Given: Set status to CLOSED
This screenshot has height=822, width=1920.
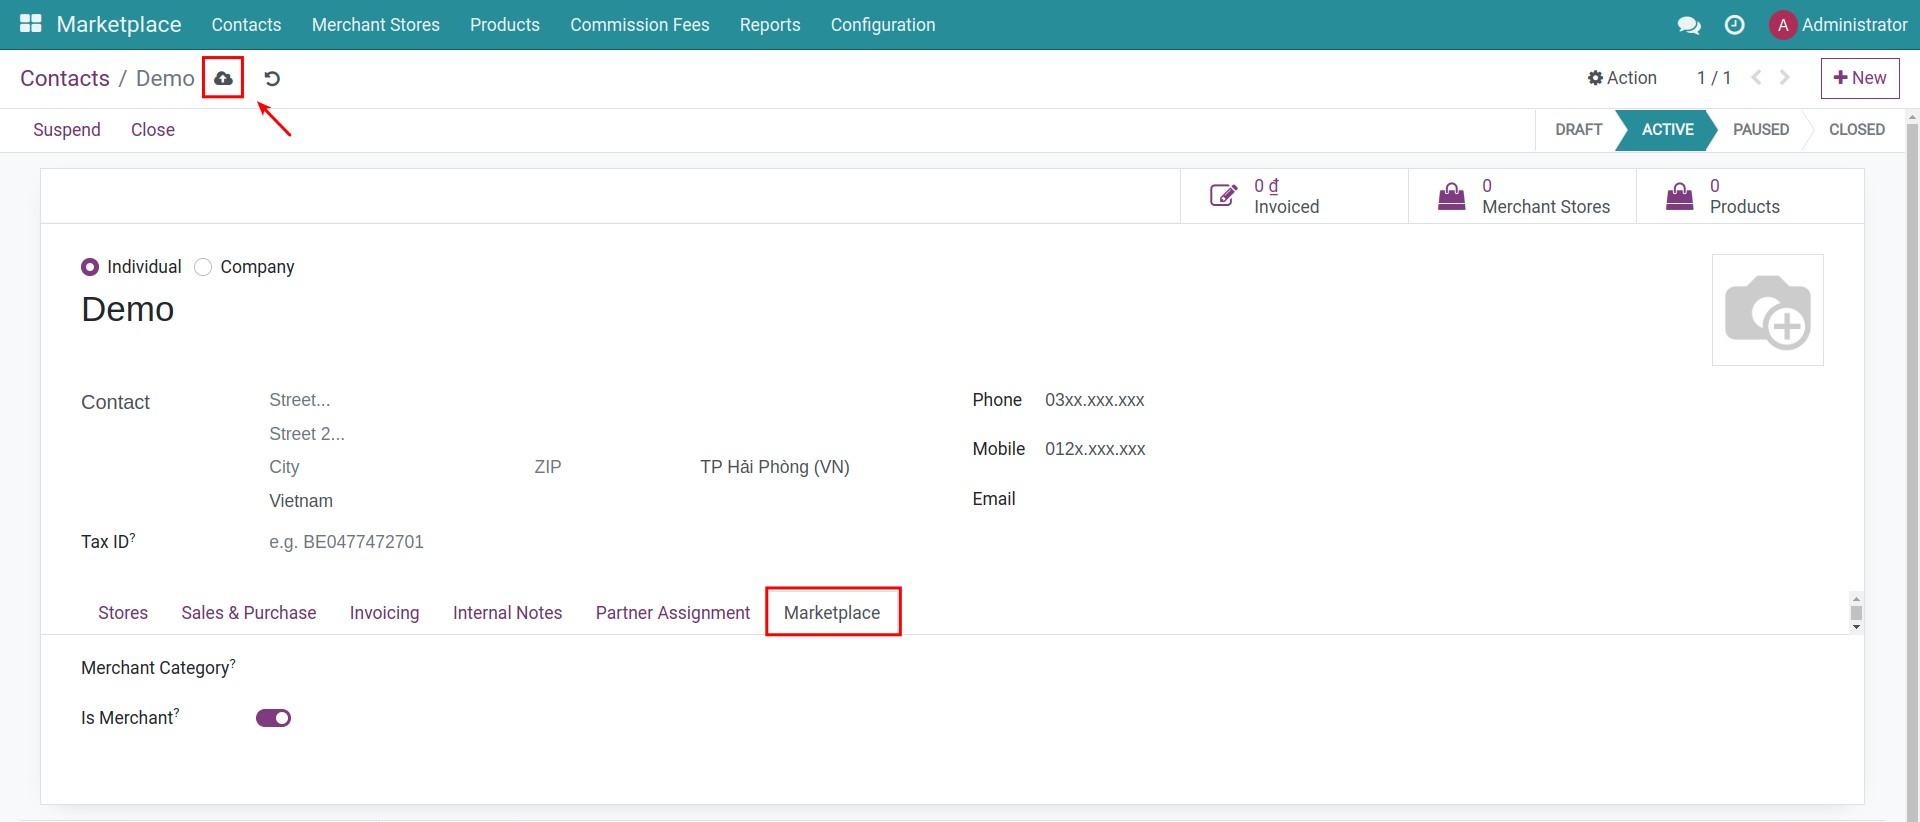Looking at the screenshot, I should pos(1857,130).
